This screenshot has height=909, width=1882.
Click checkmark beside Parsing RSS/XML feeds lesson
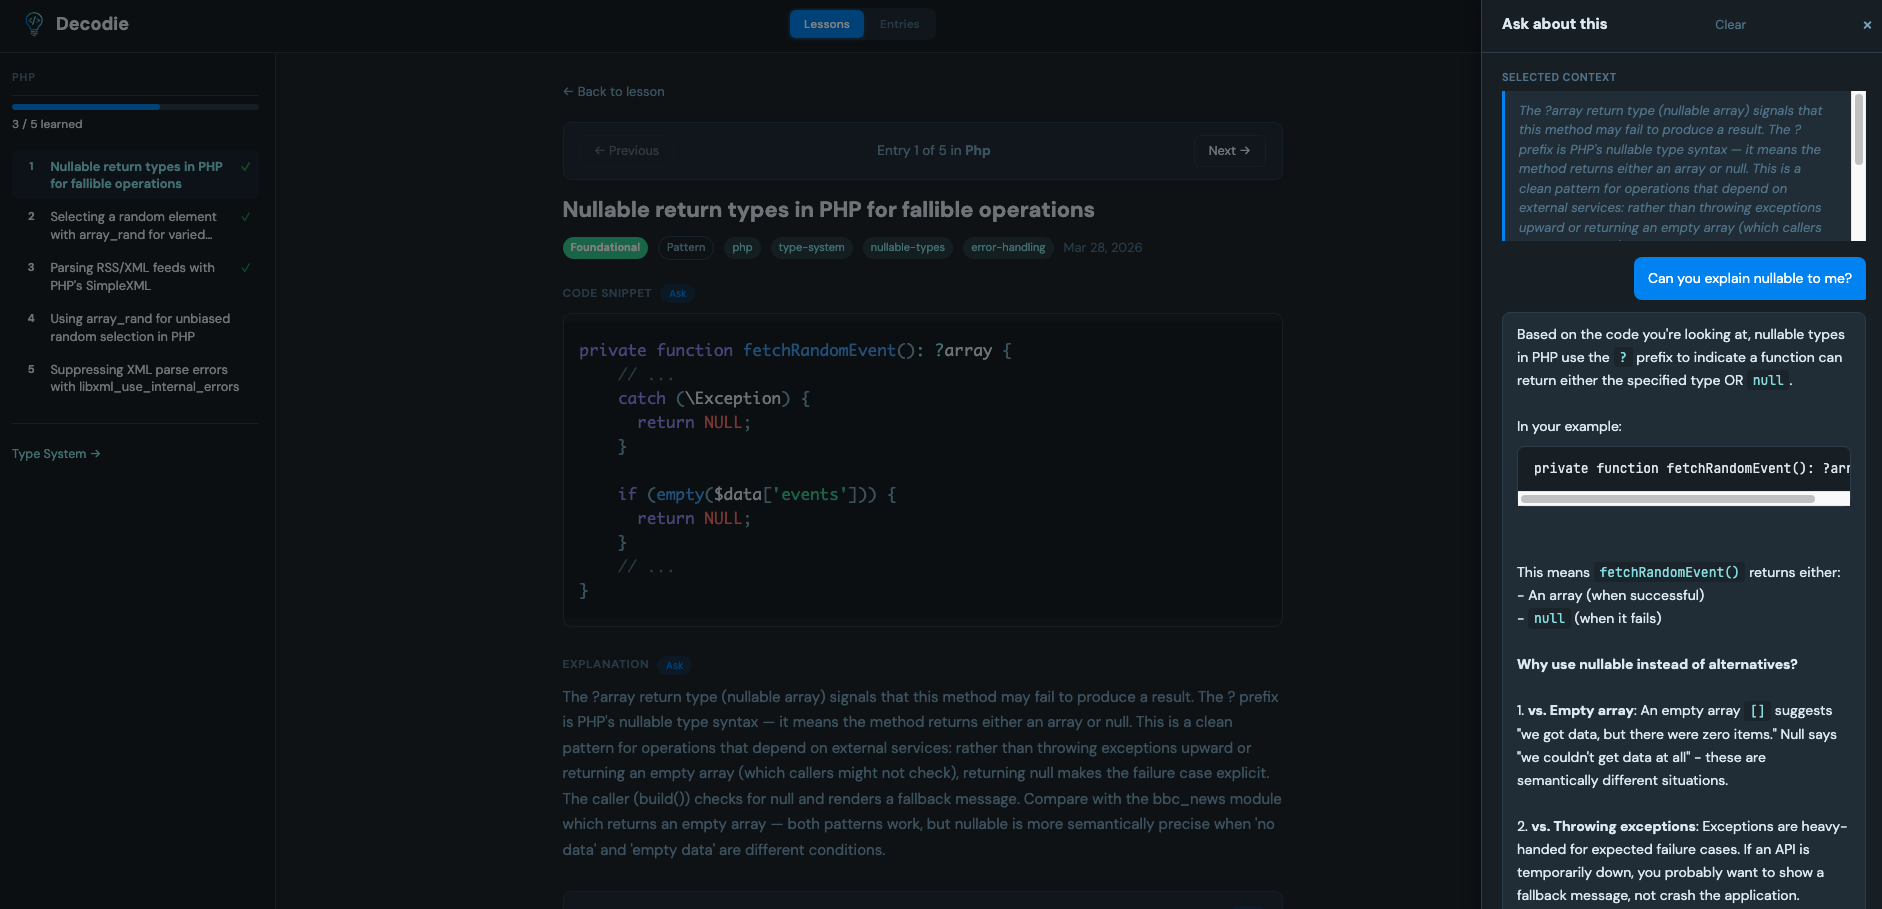tap(246, 268)
